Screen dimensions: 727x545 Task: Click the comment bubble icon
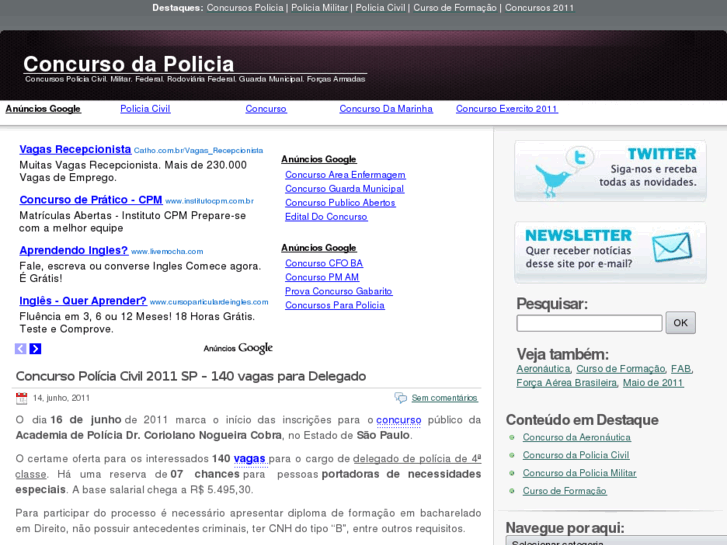pyautogui.click(x=401, y=398)
